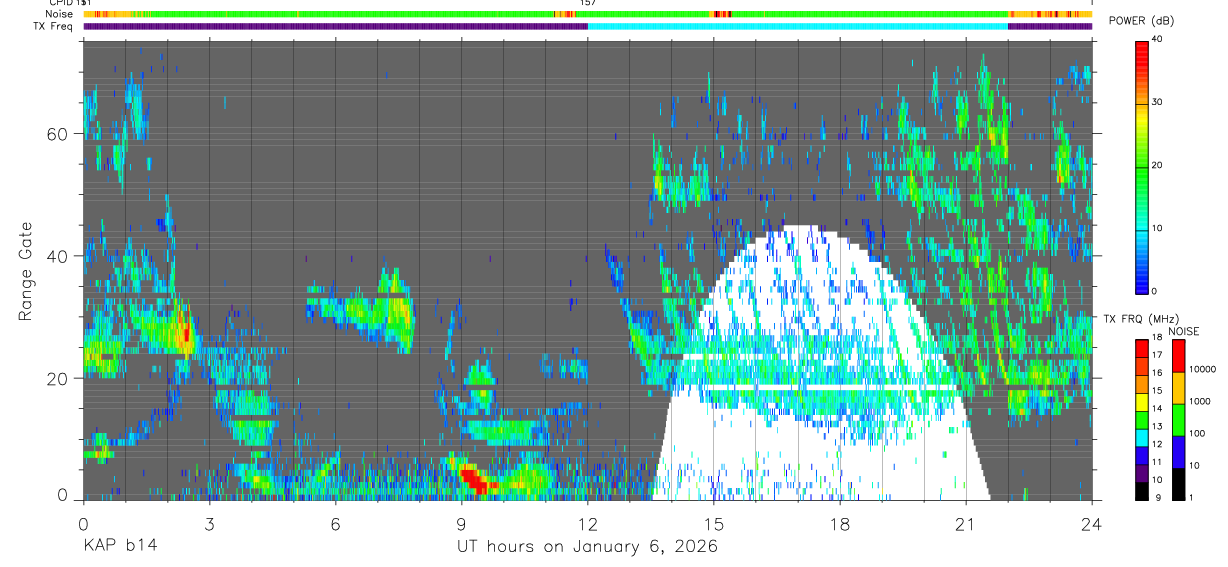
Task: Click the 6 tick on the UT hours axis
Action: click(335, 523)
